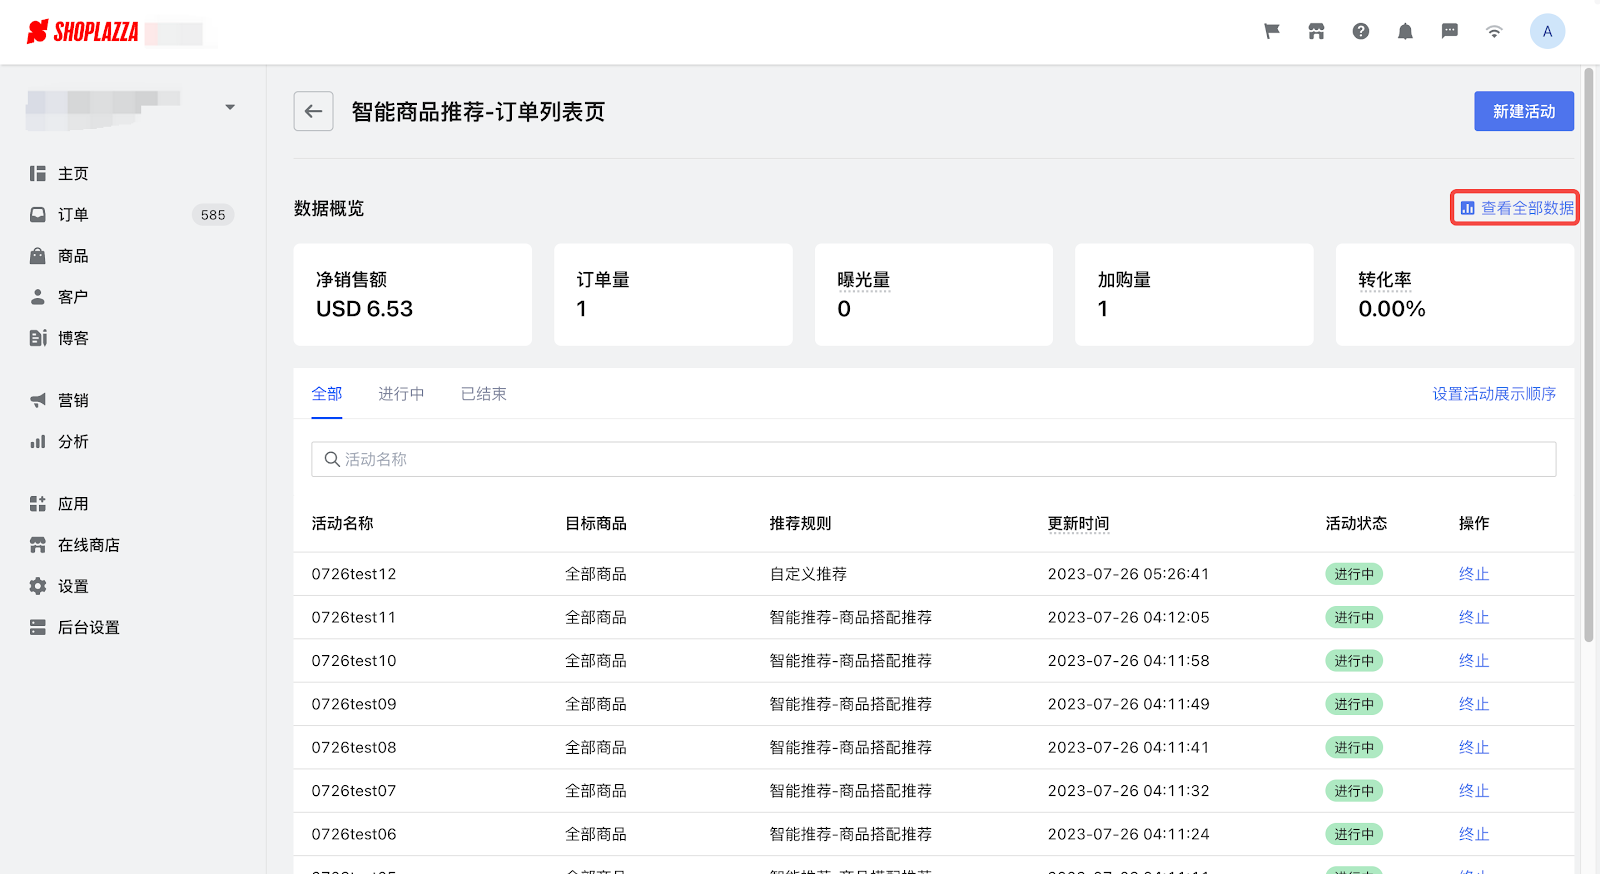This screenshot has width=1600, height=874.
Task: Click the 分析 analytics bar chart icon
Action: click(x=38, y=441)
